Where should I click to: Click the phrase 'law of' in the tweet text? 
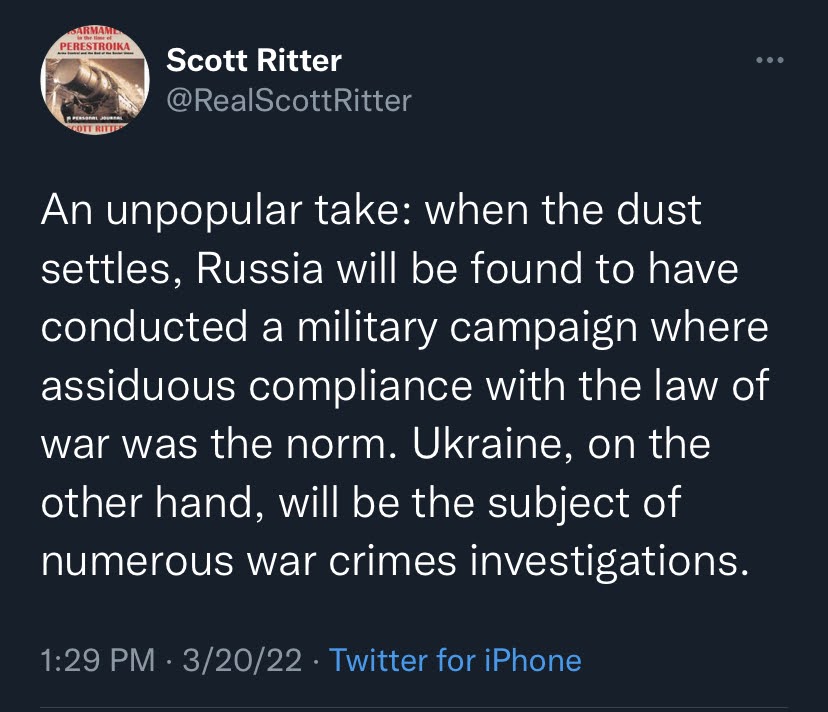[712, 386]
